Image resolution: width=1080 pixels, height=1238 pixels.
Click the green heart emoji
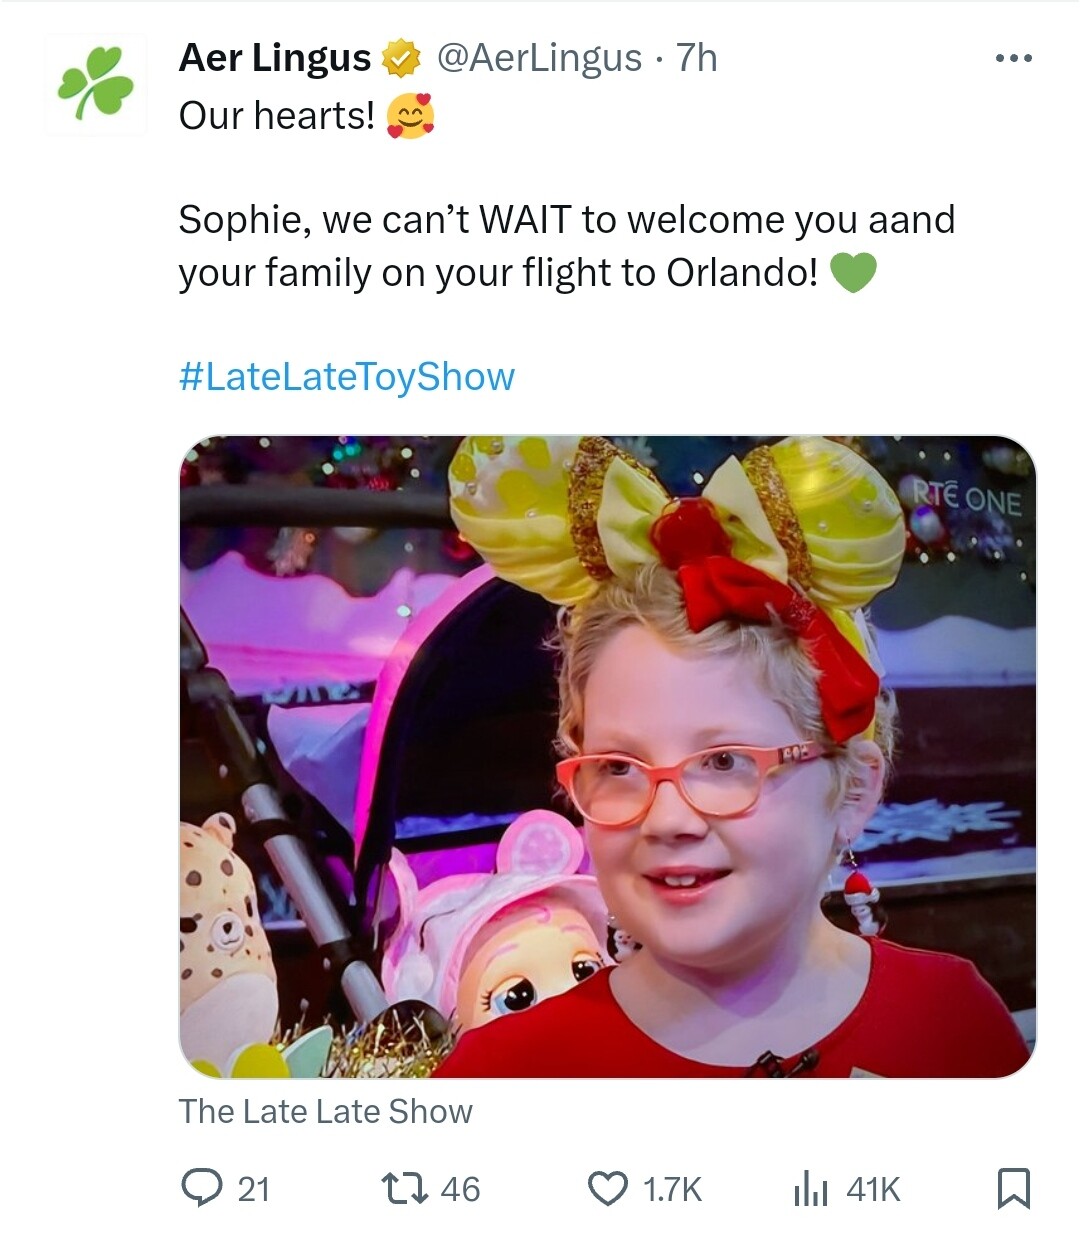[x=853, y=272]
